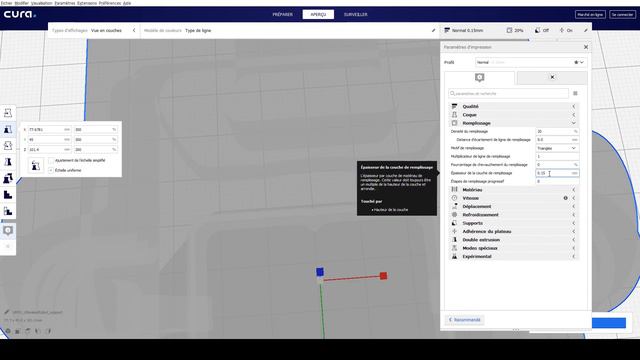
Task: Click the Multiplicateur de ligne de remplissage field
Action: [557, 156]
